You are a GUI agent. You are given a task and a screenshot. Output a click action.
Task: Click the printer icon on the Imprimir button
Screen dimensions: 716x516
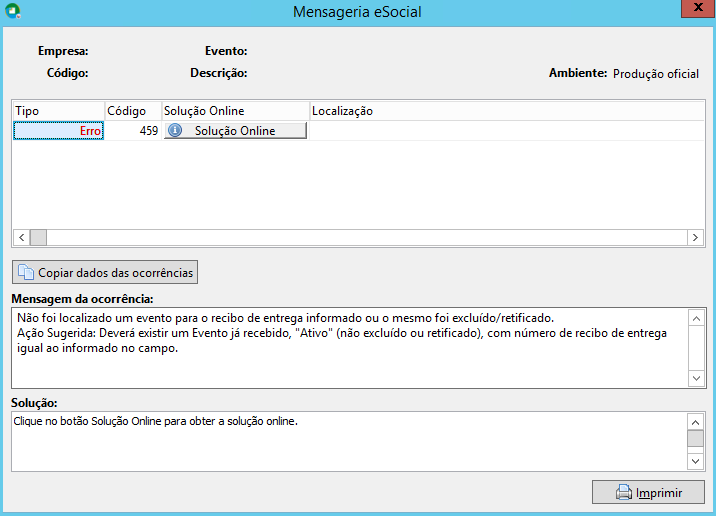pyautogui.click(x=624, y=492)
